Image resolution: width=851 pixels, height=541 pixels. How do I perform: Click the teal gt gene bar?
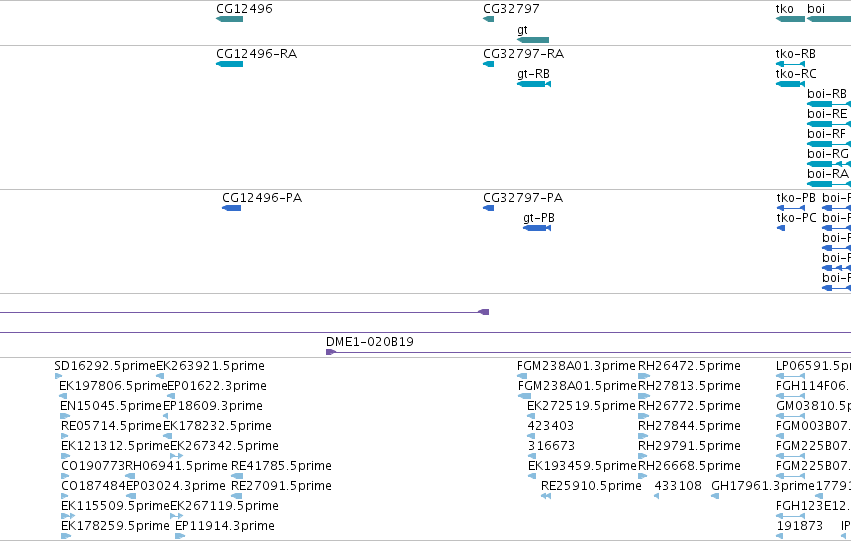[x=533, y=40]
